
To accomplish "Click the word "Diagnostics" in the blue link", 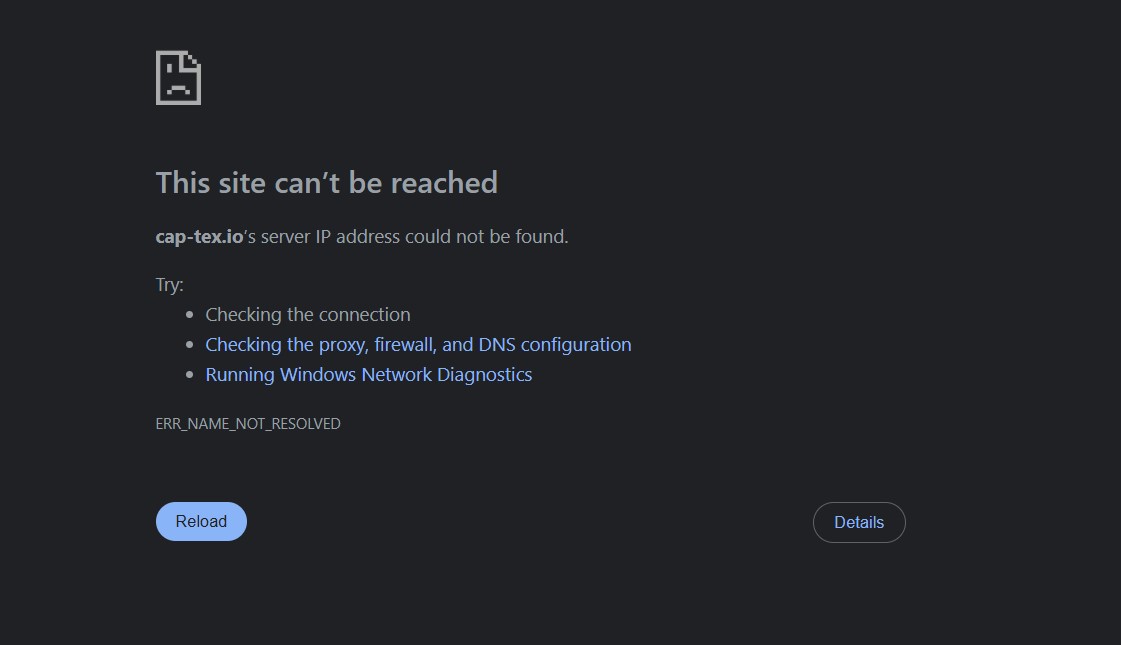I will pyautogui.click(x=485, y=375).
